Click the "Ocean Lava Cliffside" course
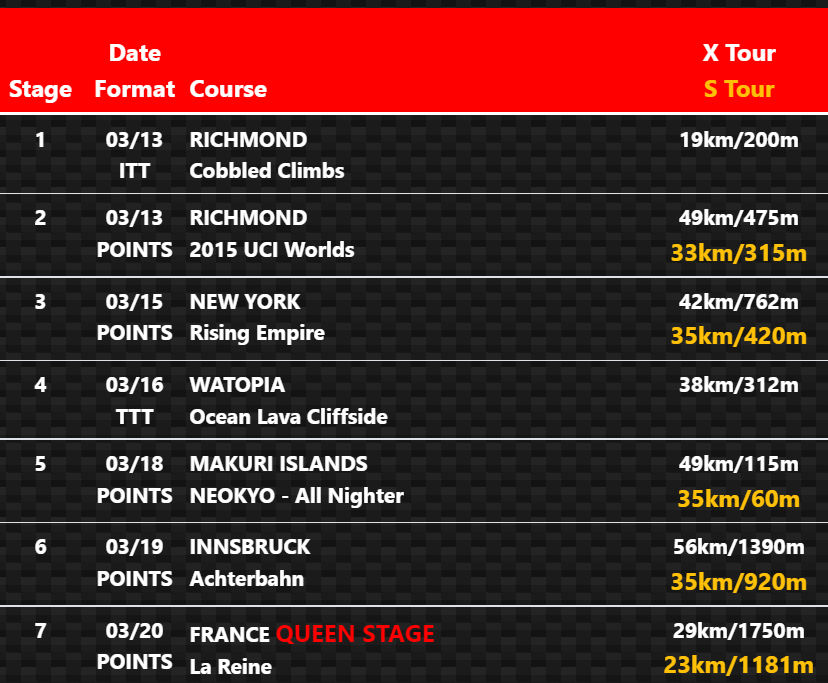The image size is (828, 683). coord(288,416)
